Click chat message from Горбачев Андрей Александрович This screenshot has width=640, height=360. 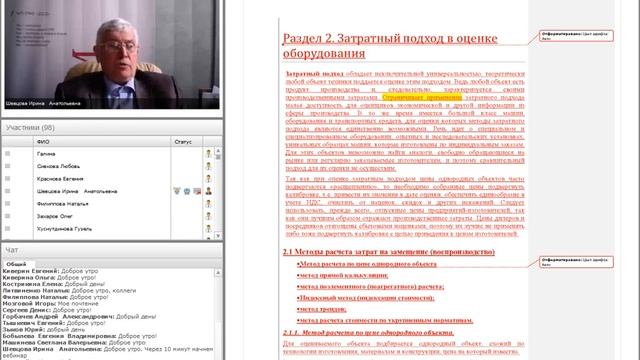coord(79,316)
